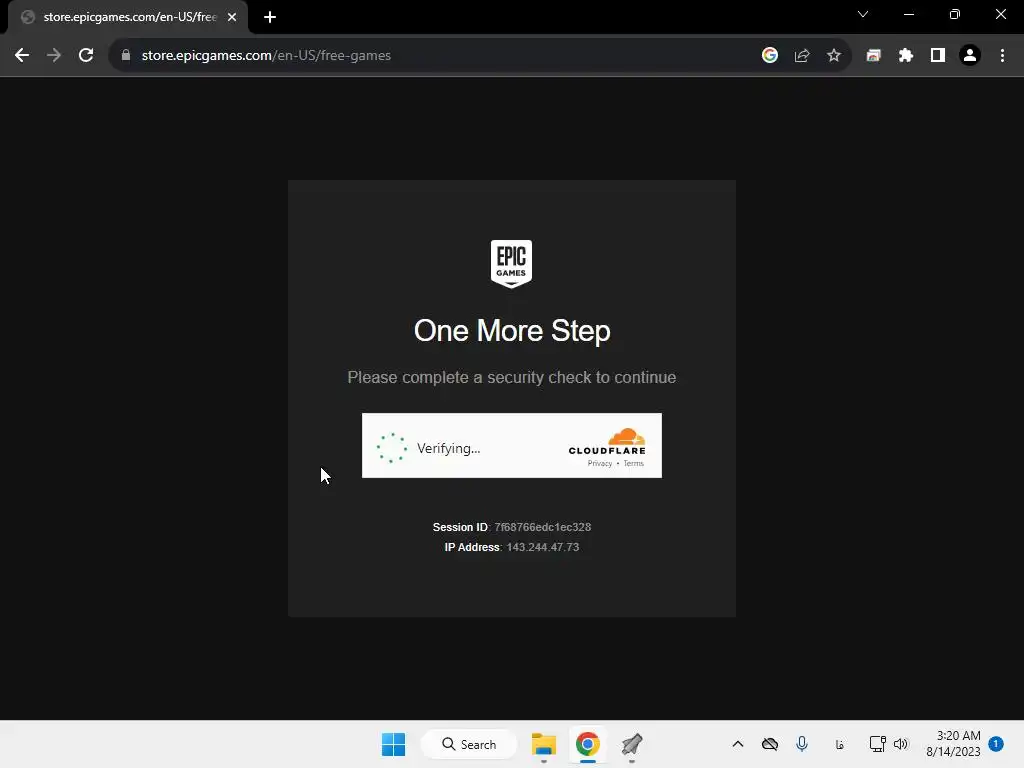Open the rocket app on taskbar

click(x=632, y=744)
